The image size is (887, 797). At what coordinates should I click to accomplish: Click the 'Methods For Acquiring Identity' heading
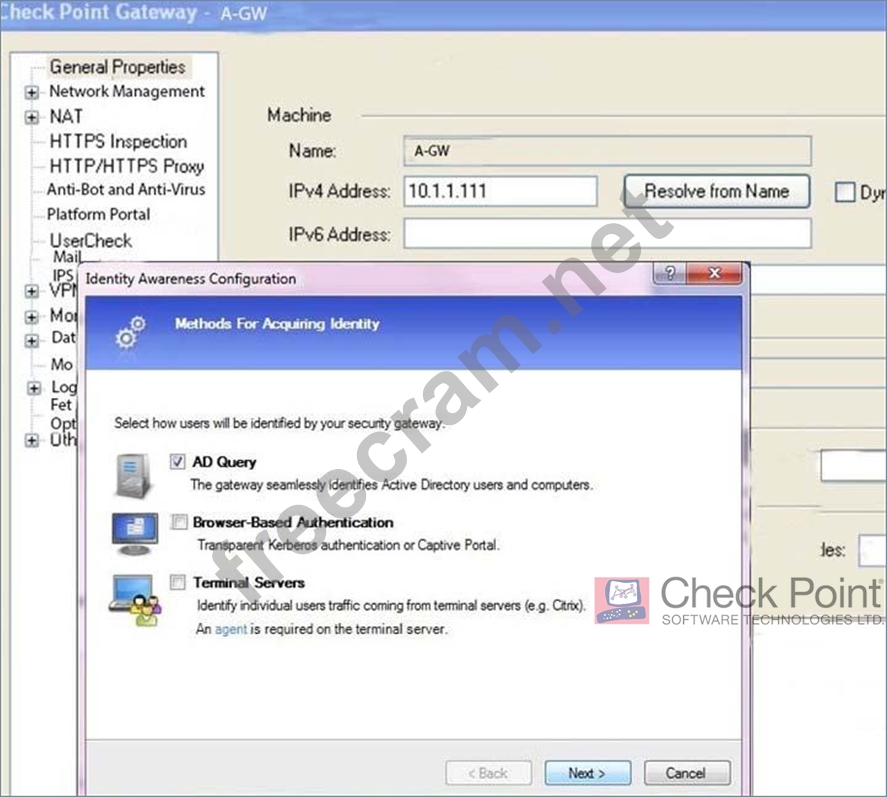point(277,324)
